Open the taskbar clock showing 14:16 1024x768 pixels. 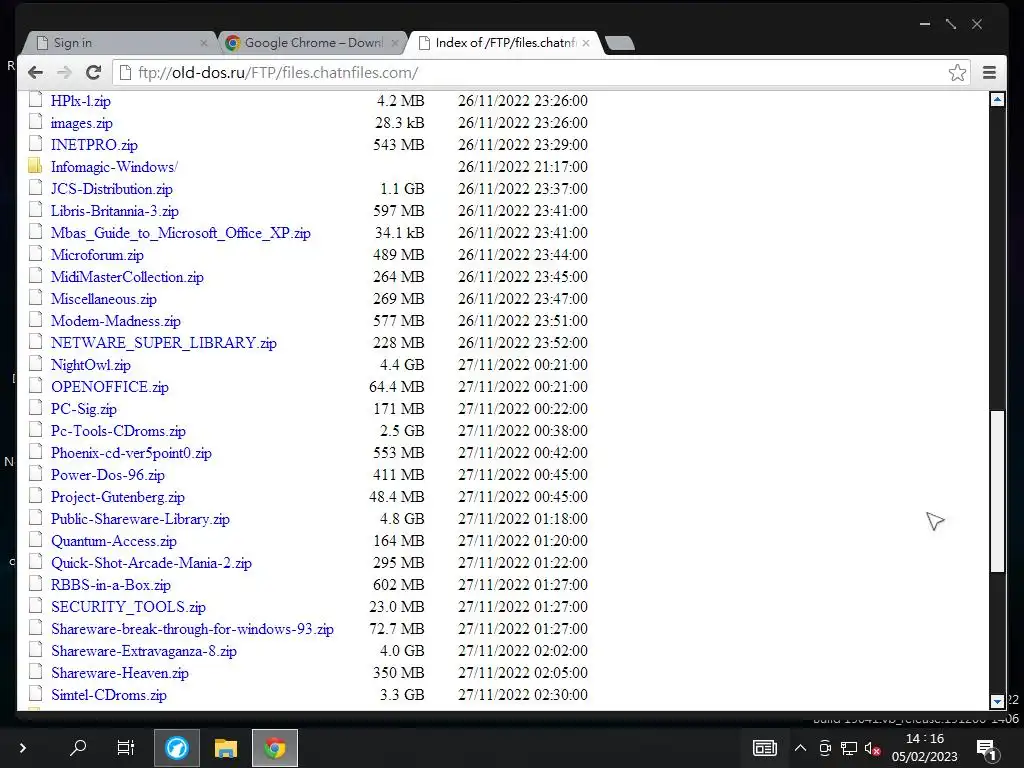pos(925,748)
